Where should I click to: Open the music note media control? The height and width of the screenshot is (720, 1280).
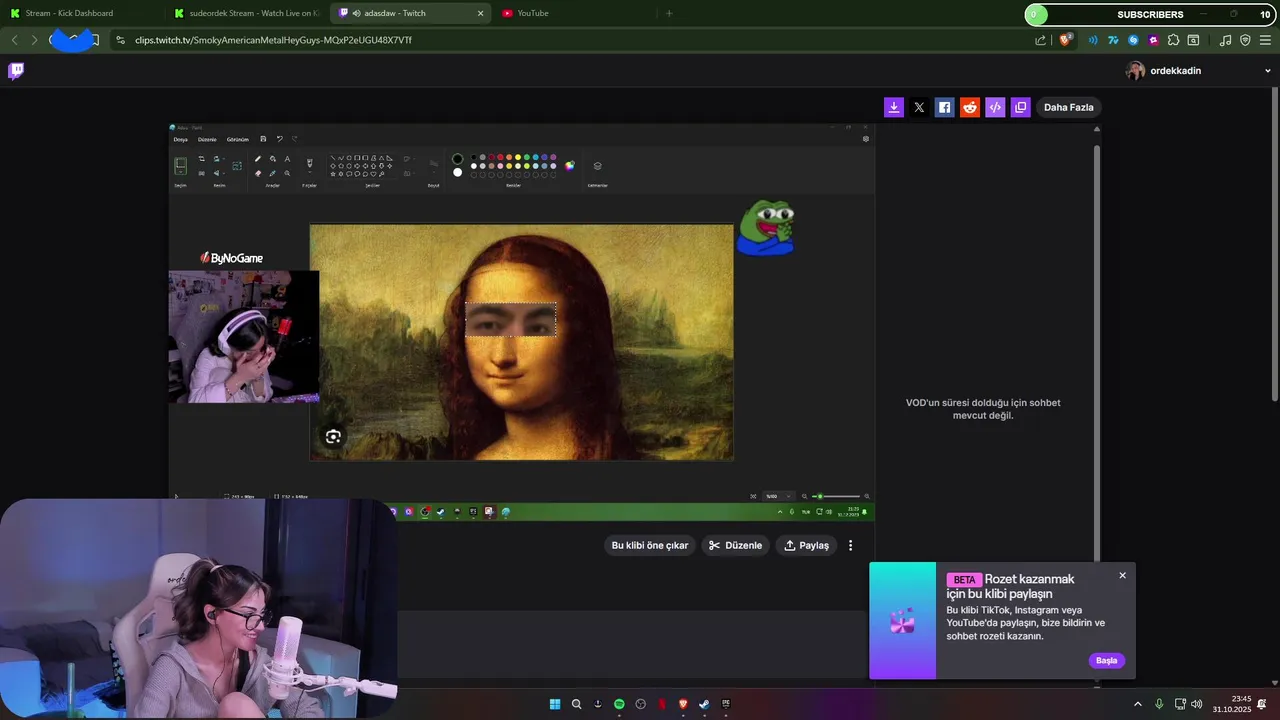pos(1226,40)
